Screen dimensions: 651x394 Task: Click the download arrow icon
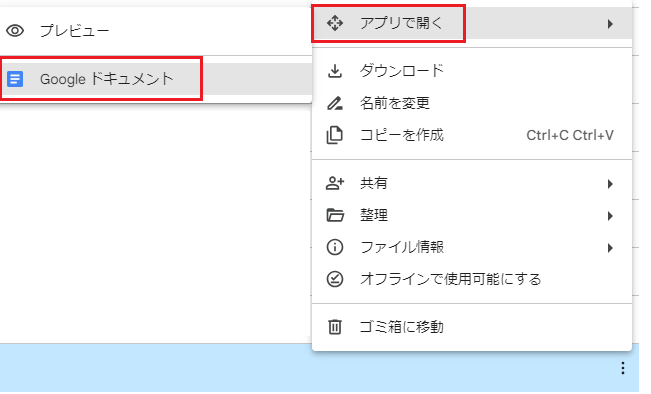(335, 71)
